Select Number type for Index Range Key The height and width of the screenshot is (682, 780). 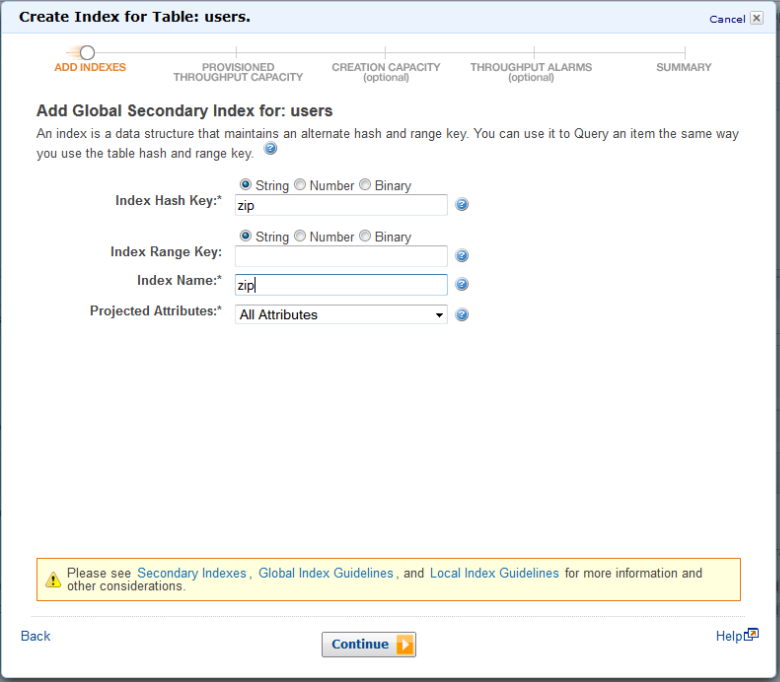pos(300,236)
